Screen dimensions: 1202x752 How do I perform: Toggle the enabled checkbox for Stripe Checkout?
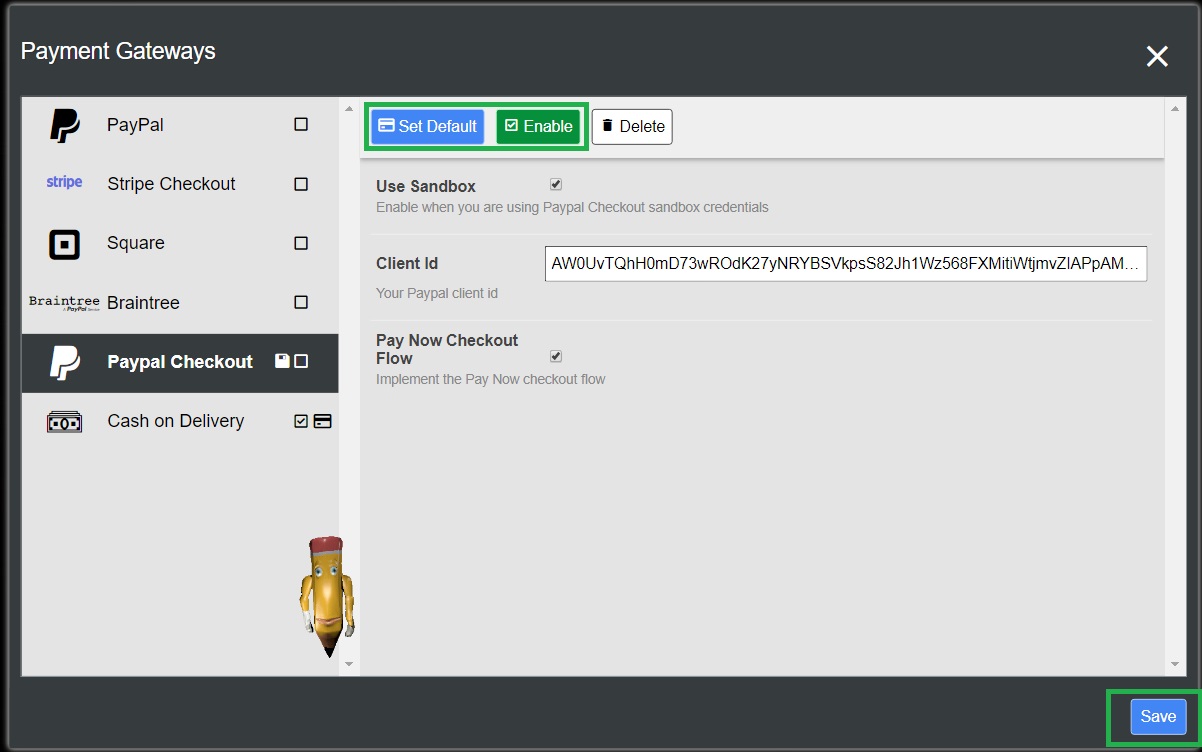[x=301, y=185]
